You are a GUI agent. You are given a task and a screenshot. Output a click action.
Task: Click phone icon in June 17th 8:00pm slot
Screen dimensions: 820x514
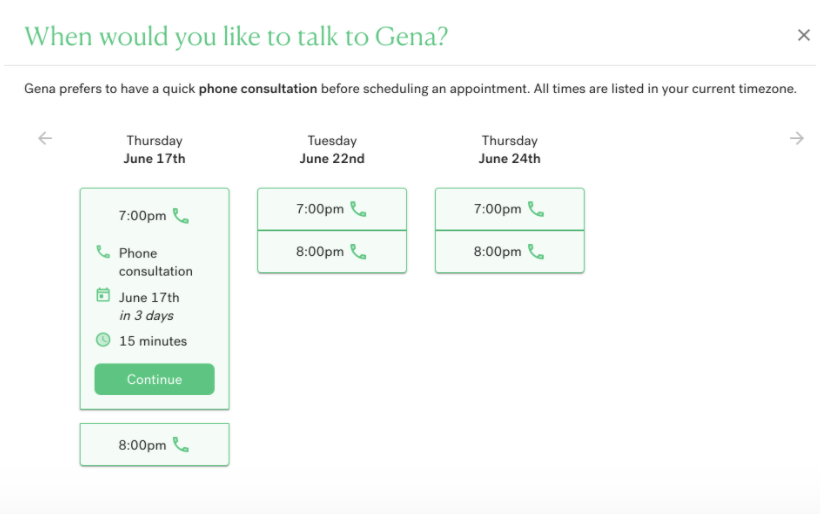point(180,444)
